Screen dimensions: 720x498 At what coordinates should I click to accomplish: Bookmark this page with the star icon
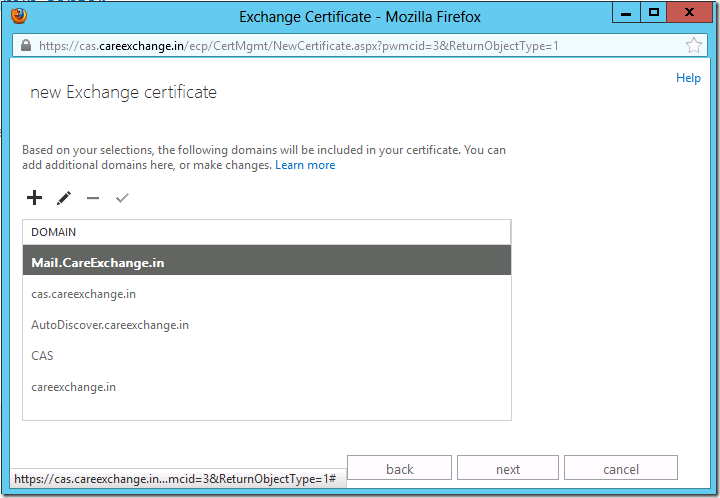pyautogui.click(x=693, y=45)
